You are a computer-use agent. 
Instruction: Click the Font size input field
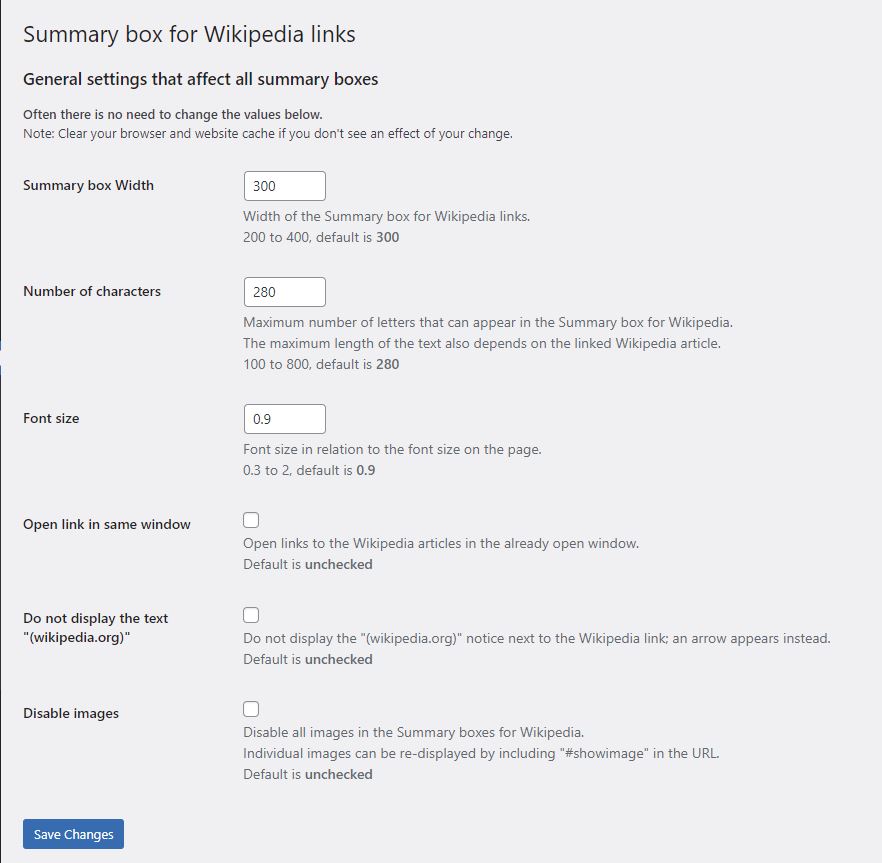284,418
